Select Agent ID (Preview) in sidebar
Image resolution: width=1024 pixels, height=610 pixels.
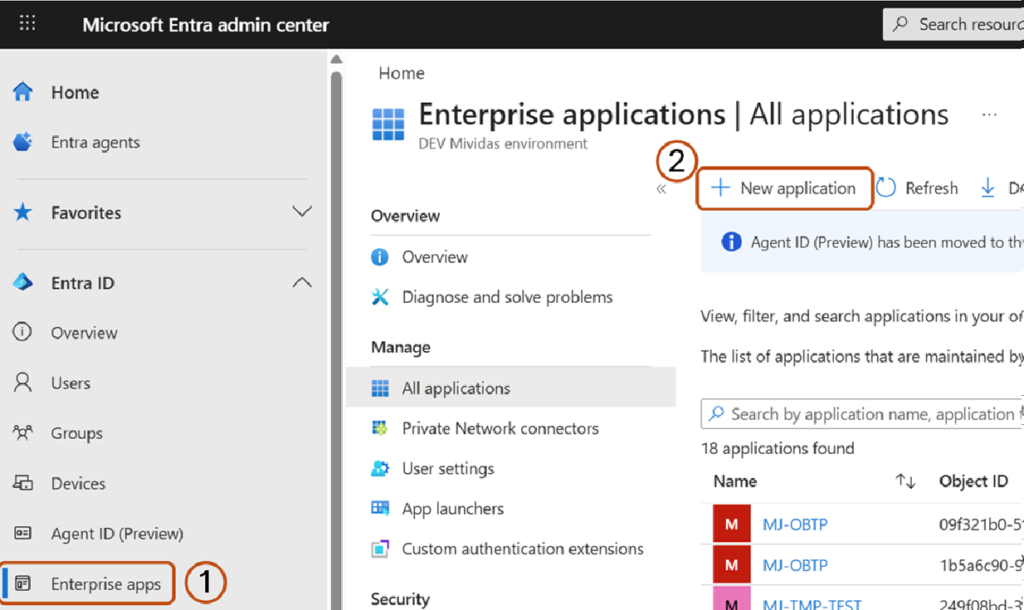pos(108,533)
